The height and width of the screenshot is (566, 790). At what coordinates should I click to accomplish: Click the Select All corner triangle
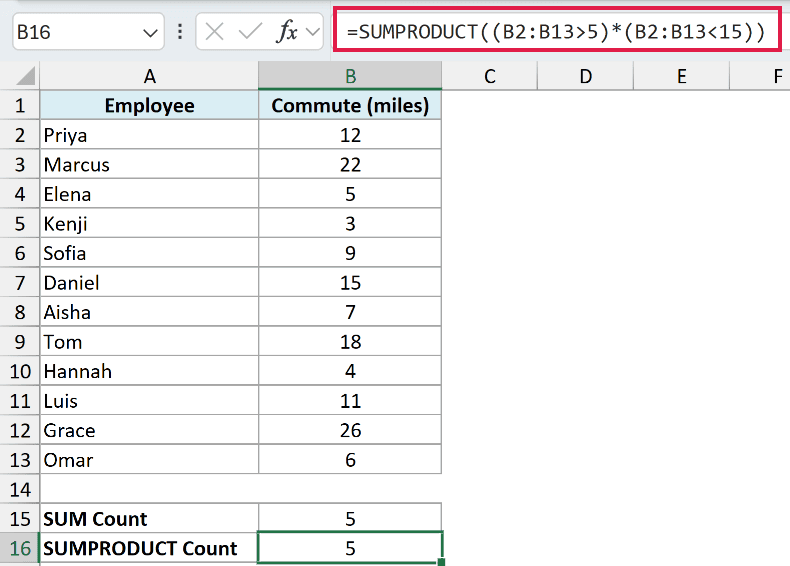[x=26, y=76]
